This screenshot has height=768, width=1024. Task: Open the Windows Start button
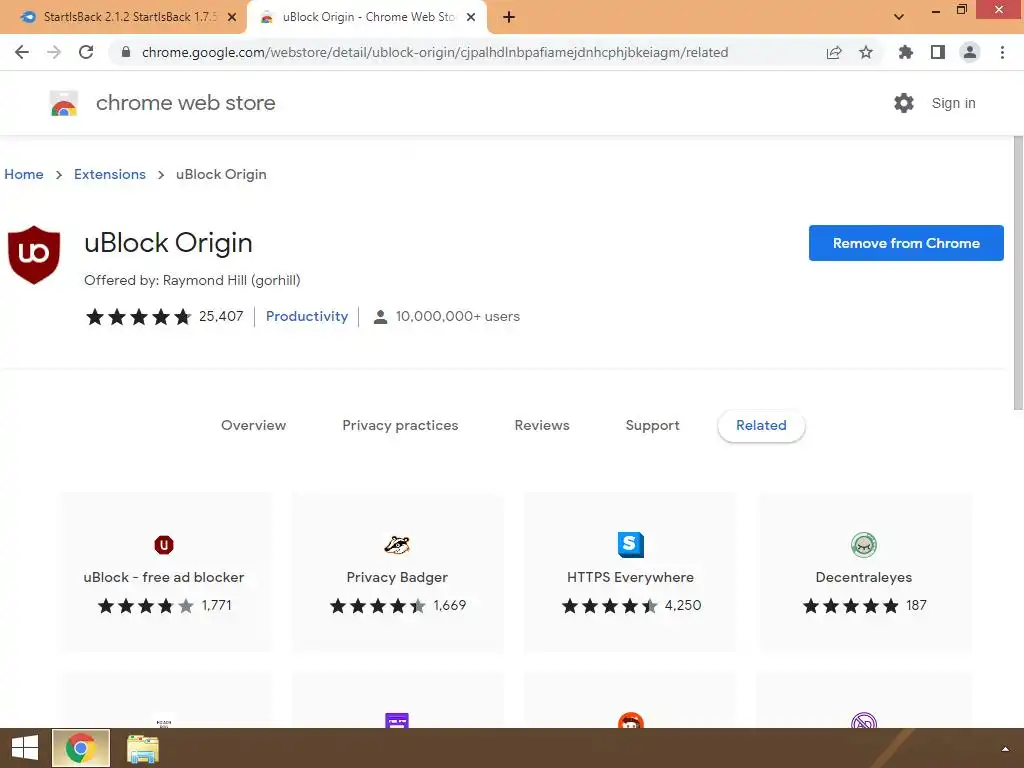point(24,748)
